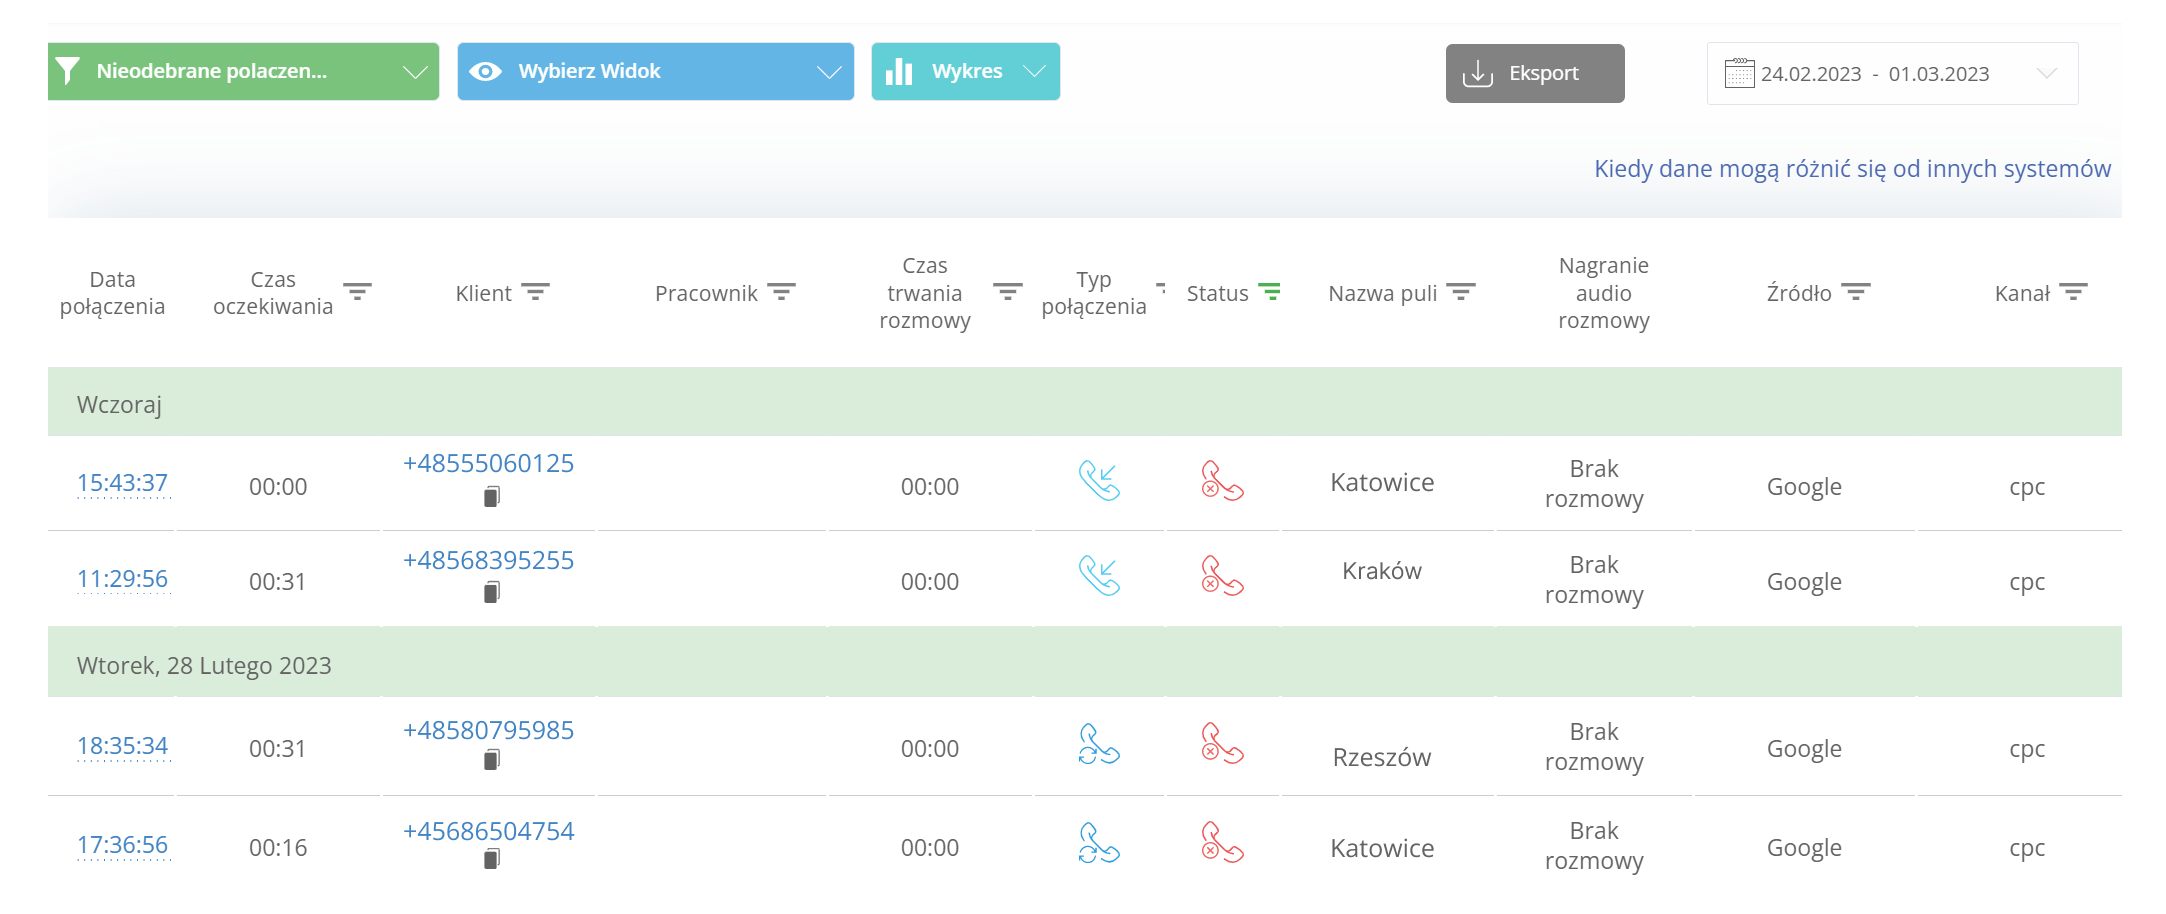Copy phone number +48568395255
This screenshot has height=914, width=2166.
pyautogui.click(x=491, y=592)
